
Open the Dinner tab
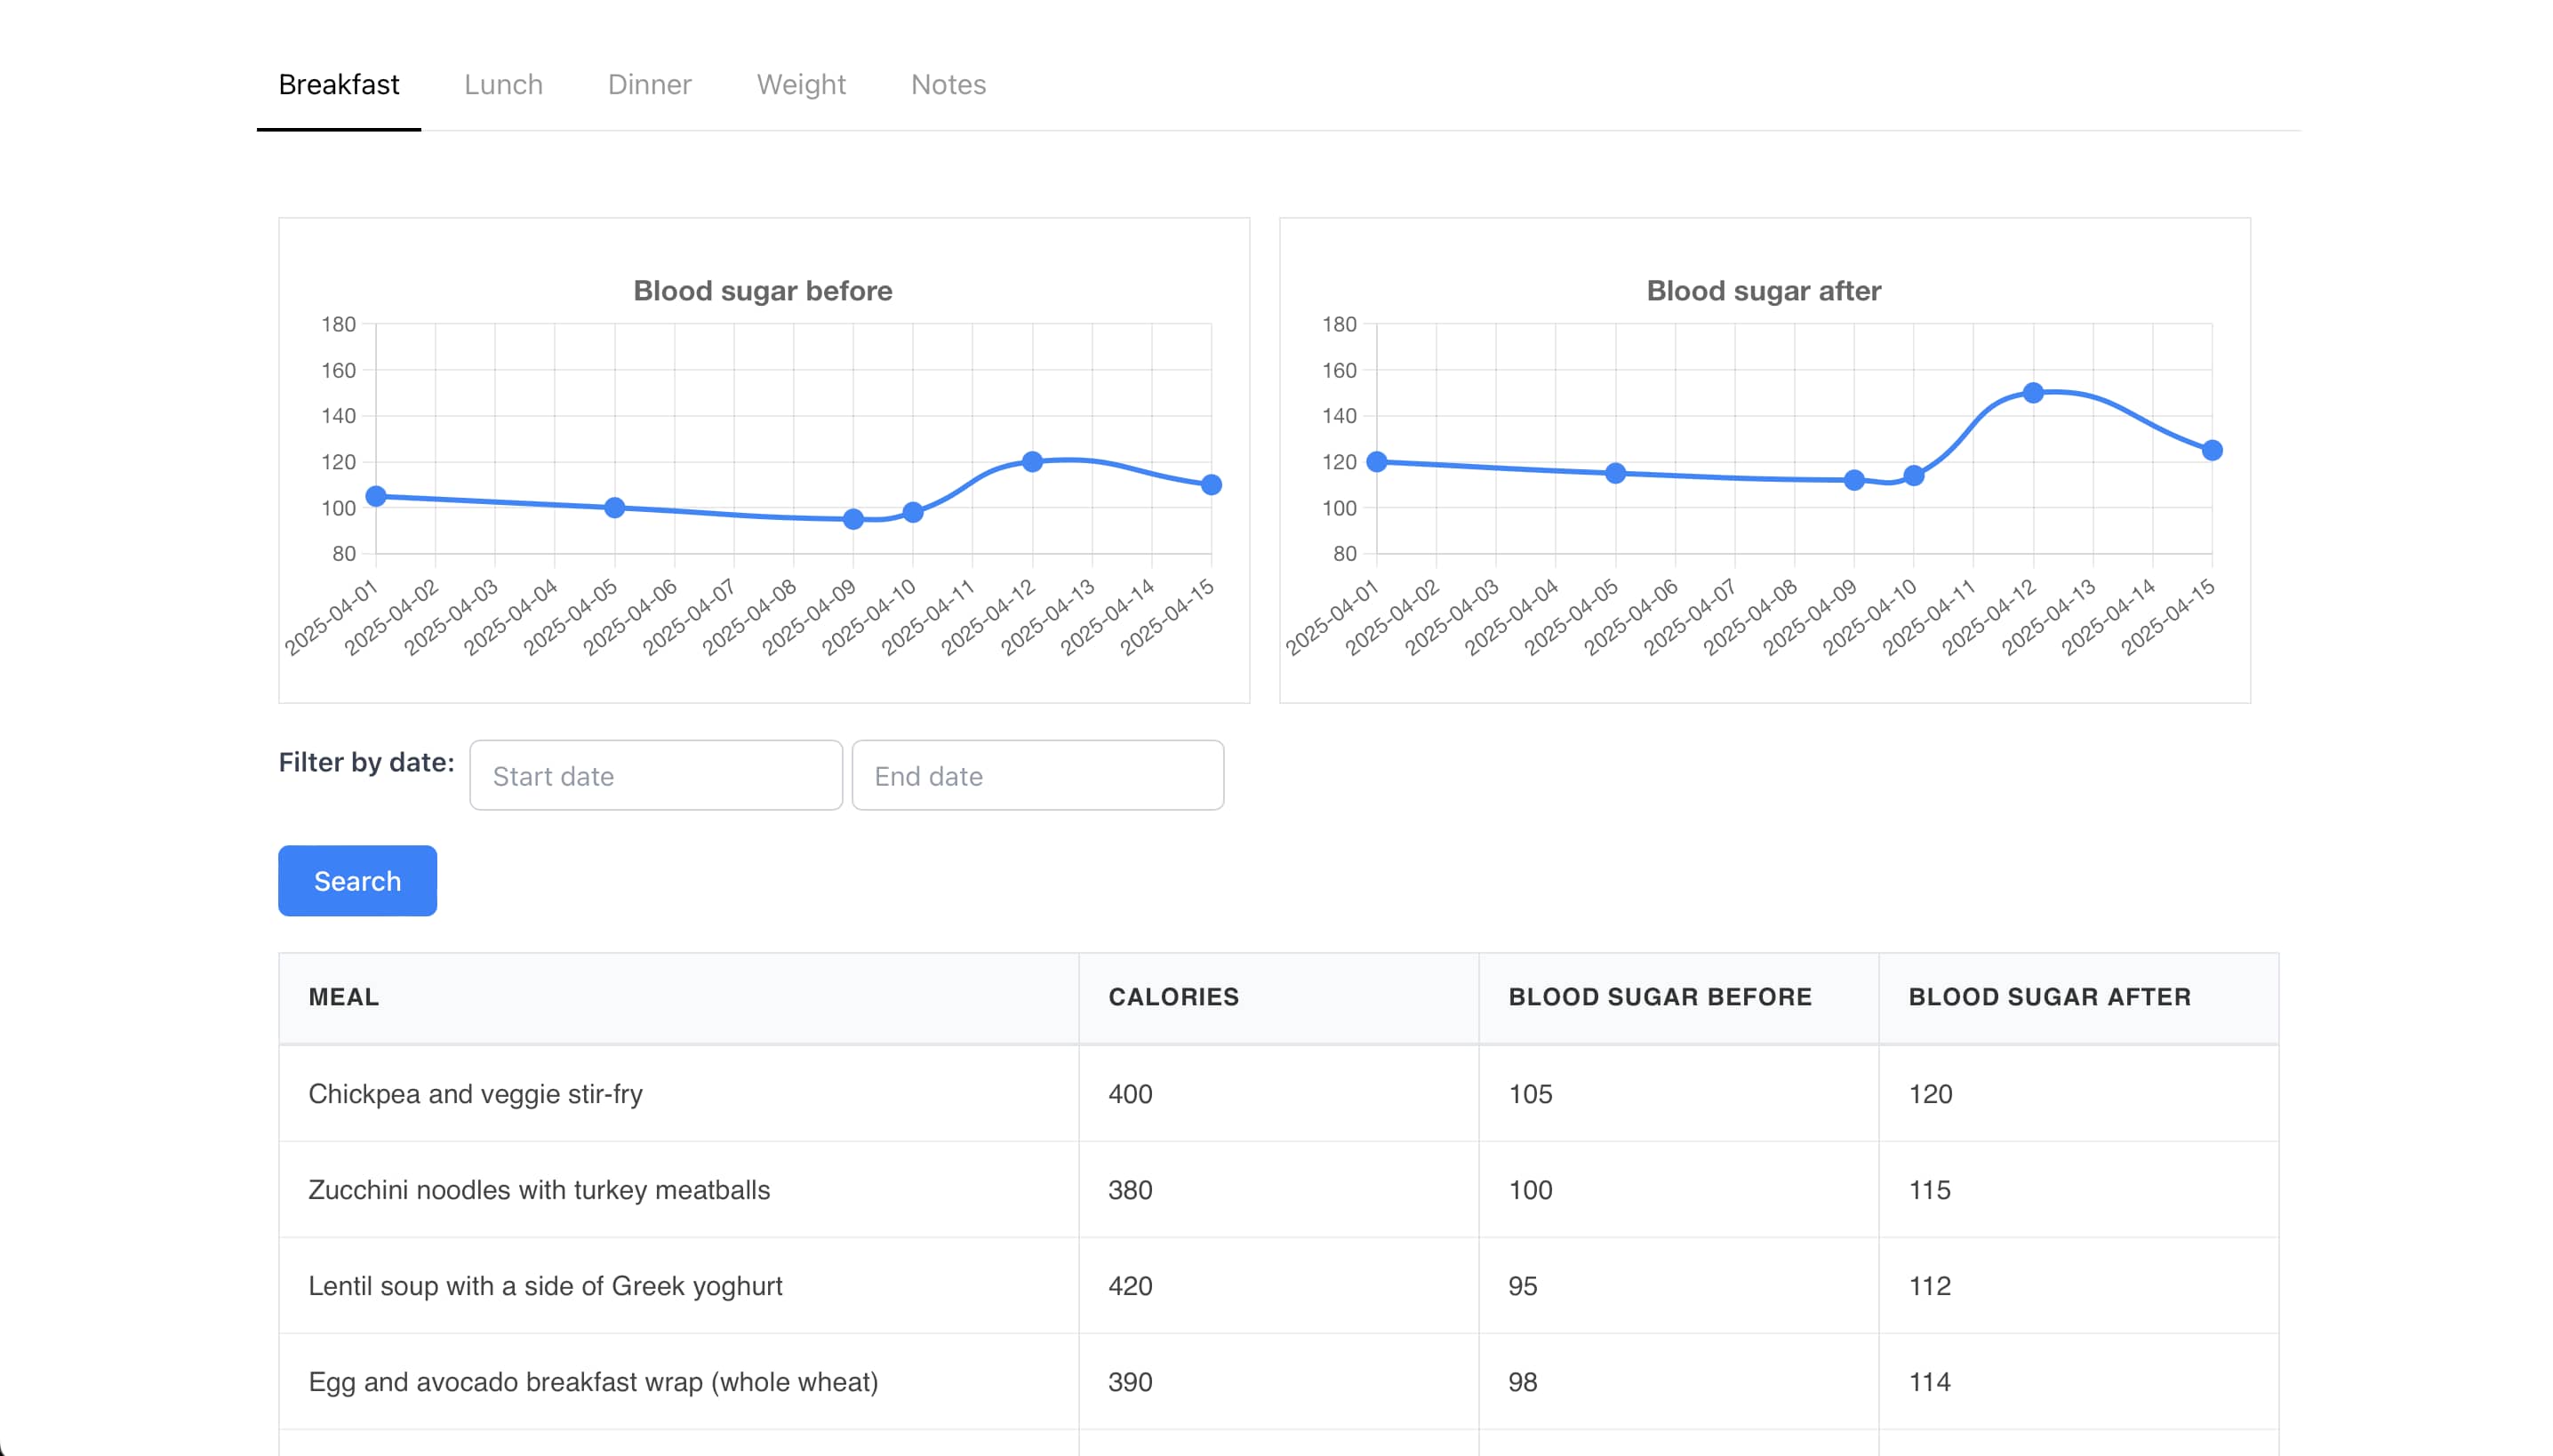[649, 85]
